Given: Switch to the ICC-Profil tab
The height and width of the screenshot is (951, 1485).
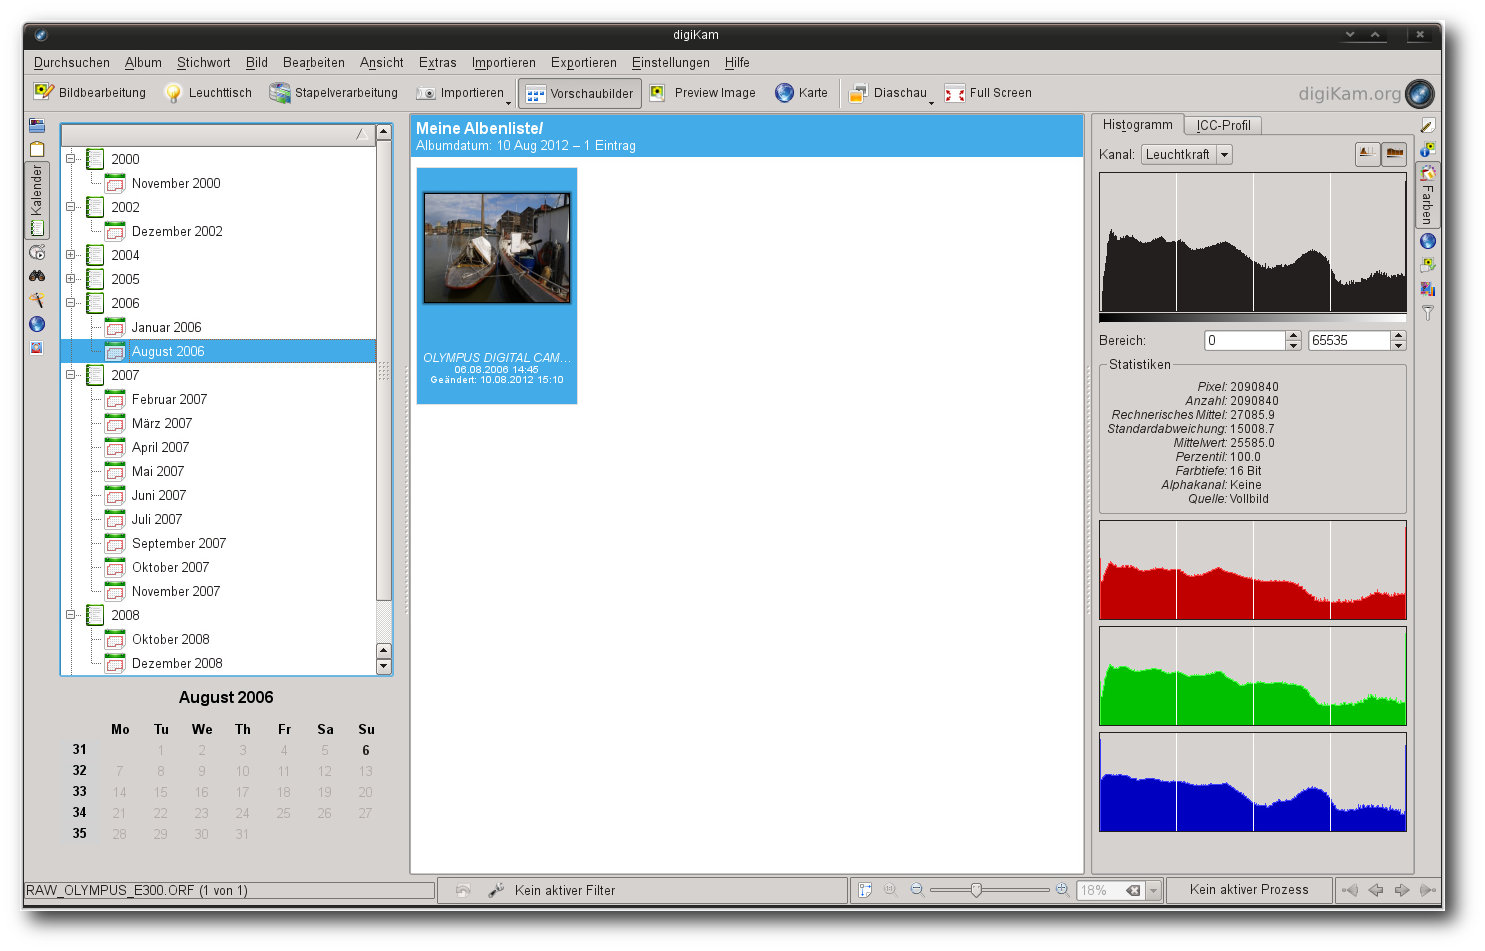Looking at the screenshot, I should click(x=1223, y=125).
